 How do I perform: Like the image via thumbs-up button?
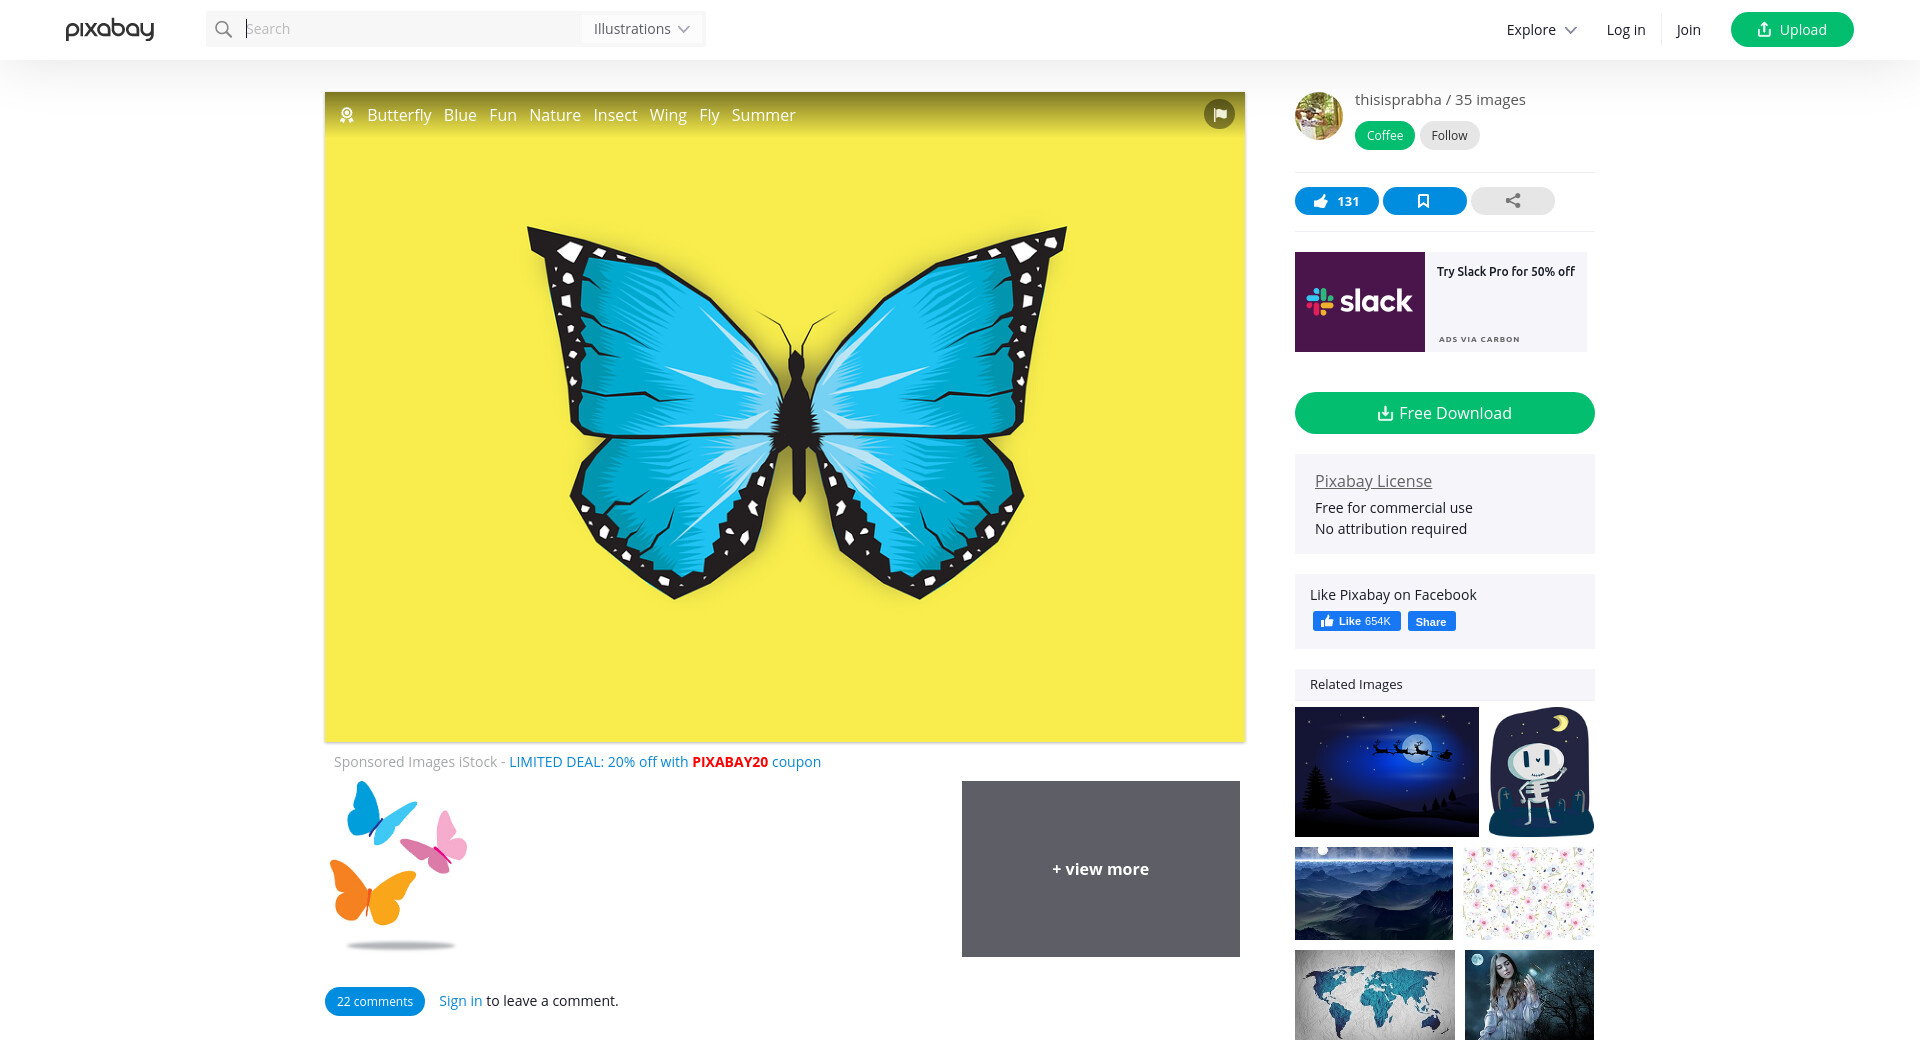click(x=1336, y=201)
